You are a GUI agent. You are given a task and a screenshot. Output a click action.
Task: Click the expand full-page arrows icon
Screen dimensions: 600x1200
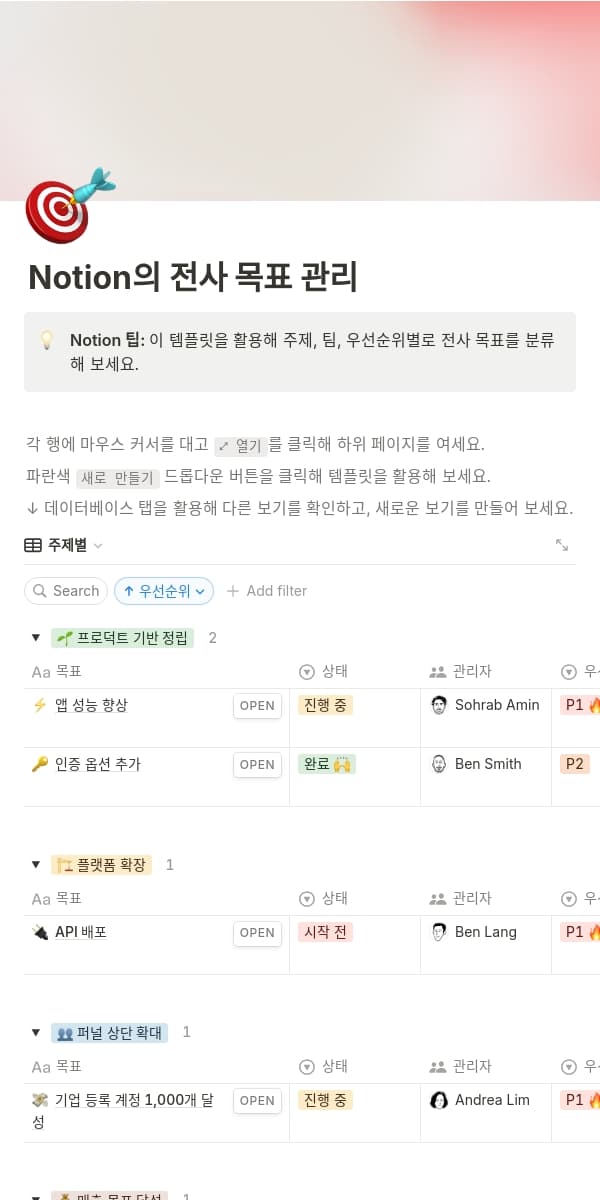point(562,545)
